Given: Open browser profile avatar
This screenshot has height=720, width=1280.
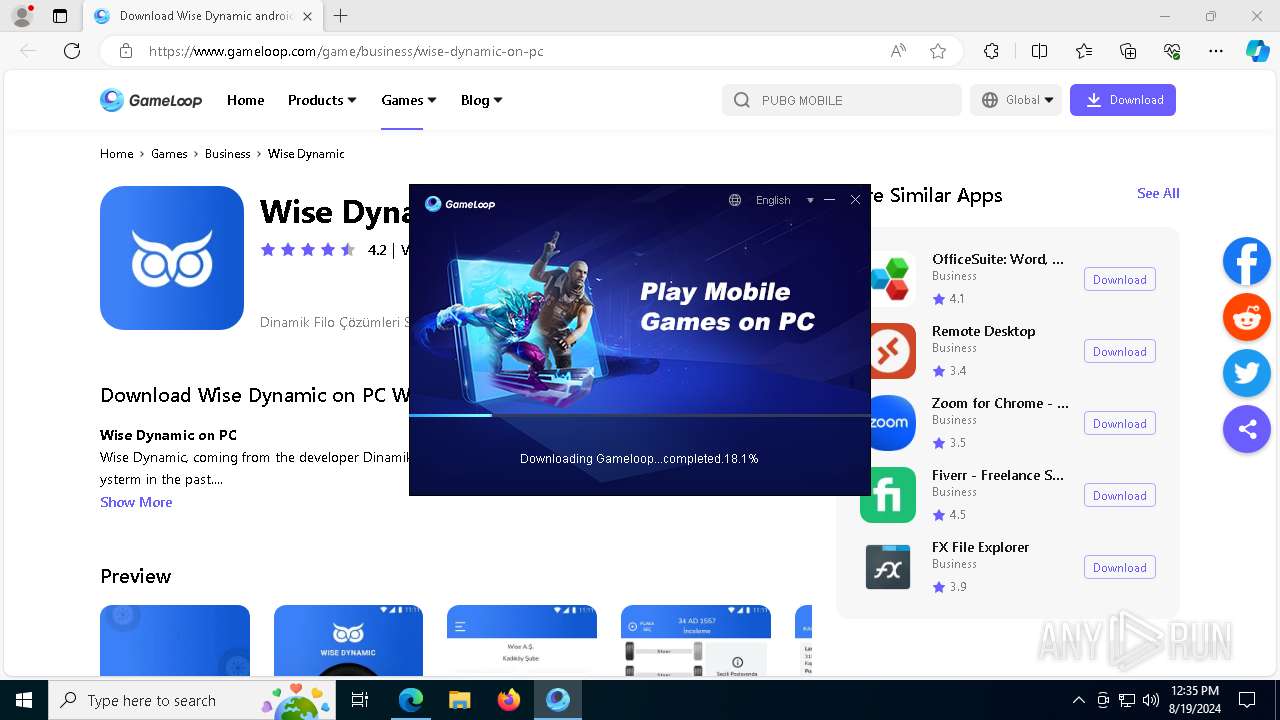Looking at the screenshot, I should pyautogui.click(x=21, y=16).
